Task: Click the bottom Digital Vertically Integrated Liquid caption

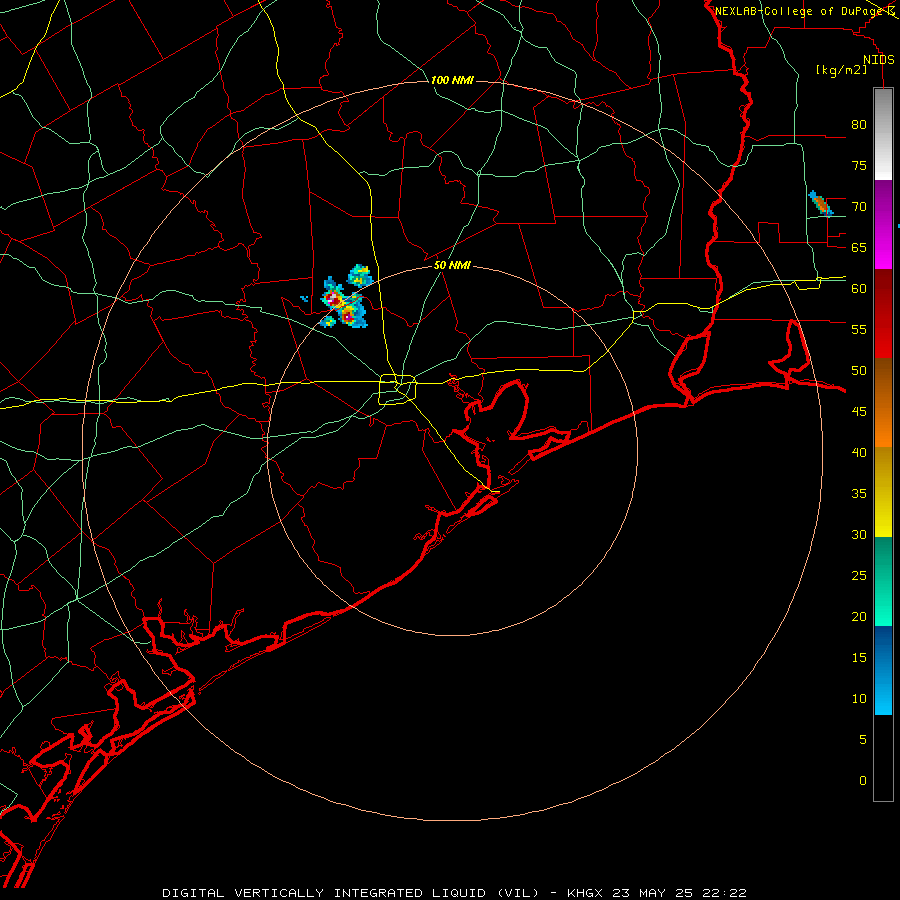Action: tap(454, 893)
